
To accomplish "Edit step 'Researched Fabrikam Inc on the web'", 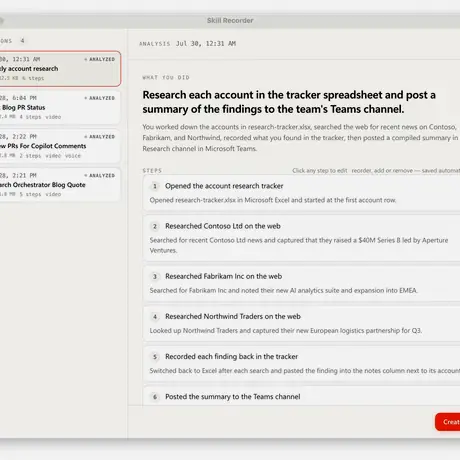I will [302, 283].
